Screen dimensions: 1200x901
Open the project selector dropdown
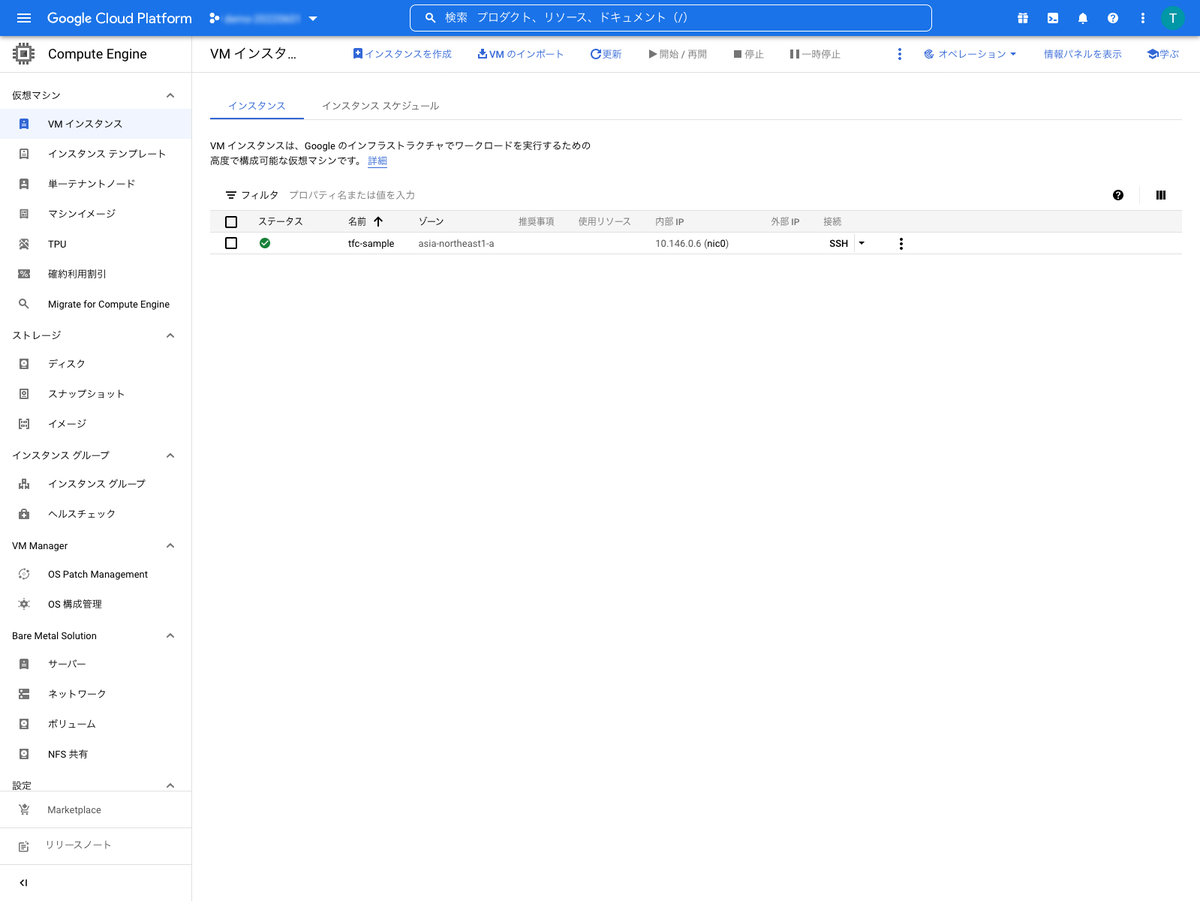264,18
